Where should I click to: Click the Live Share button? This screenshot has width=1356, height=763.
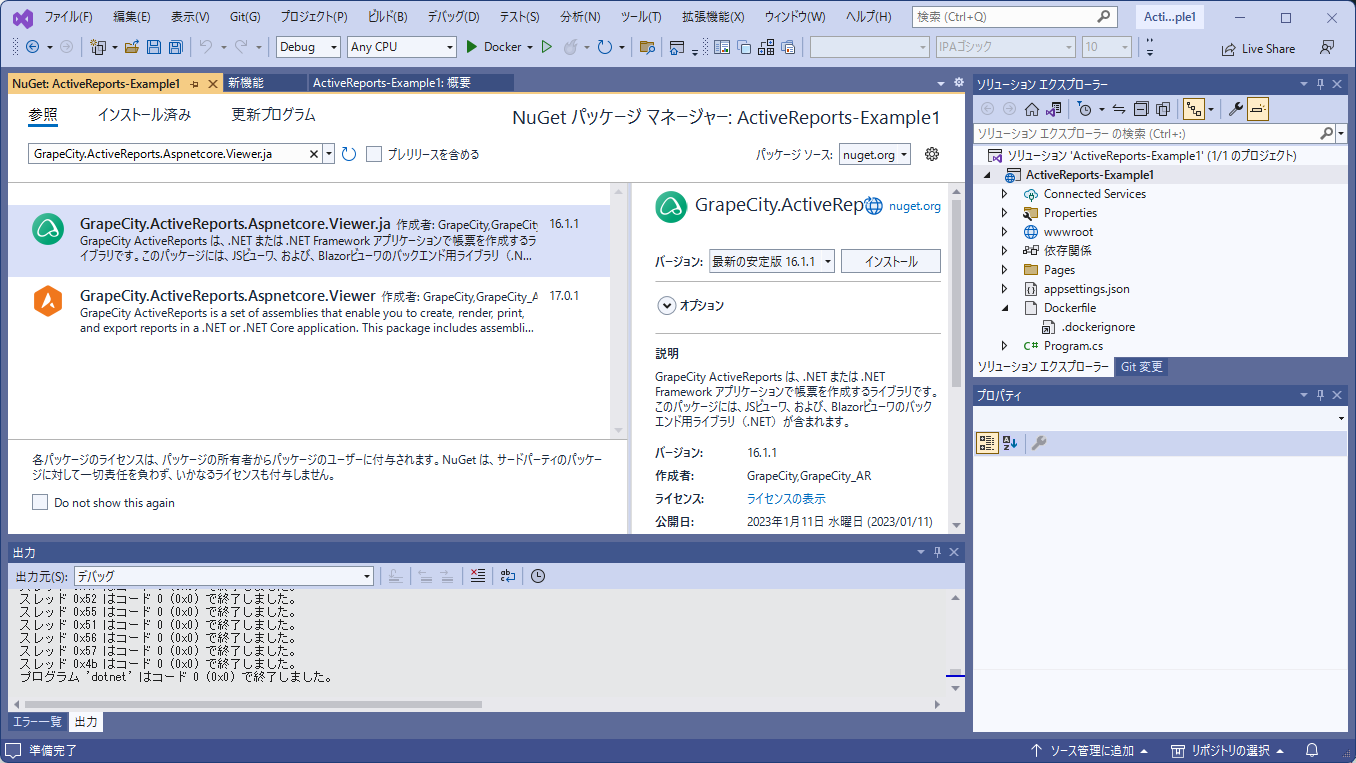(x=1258, y=48)
